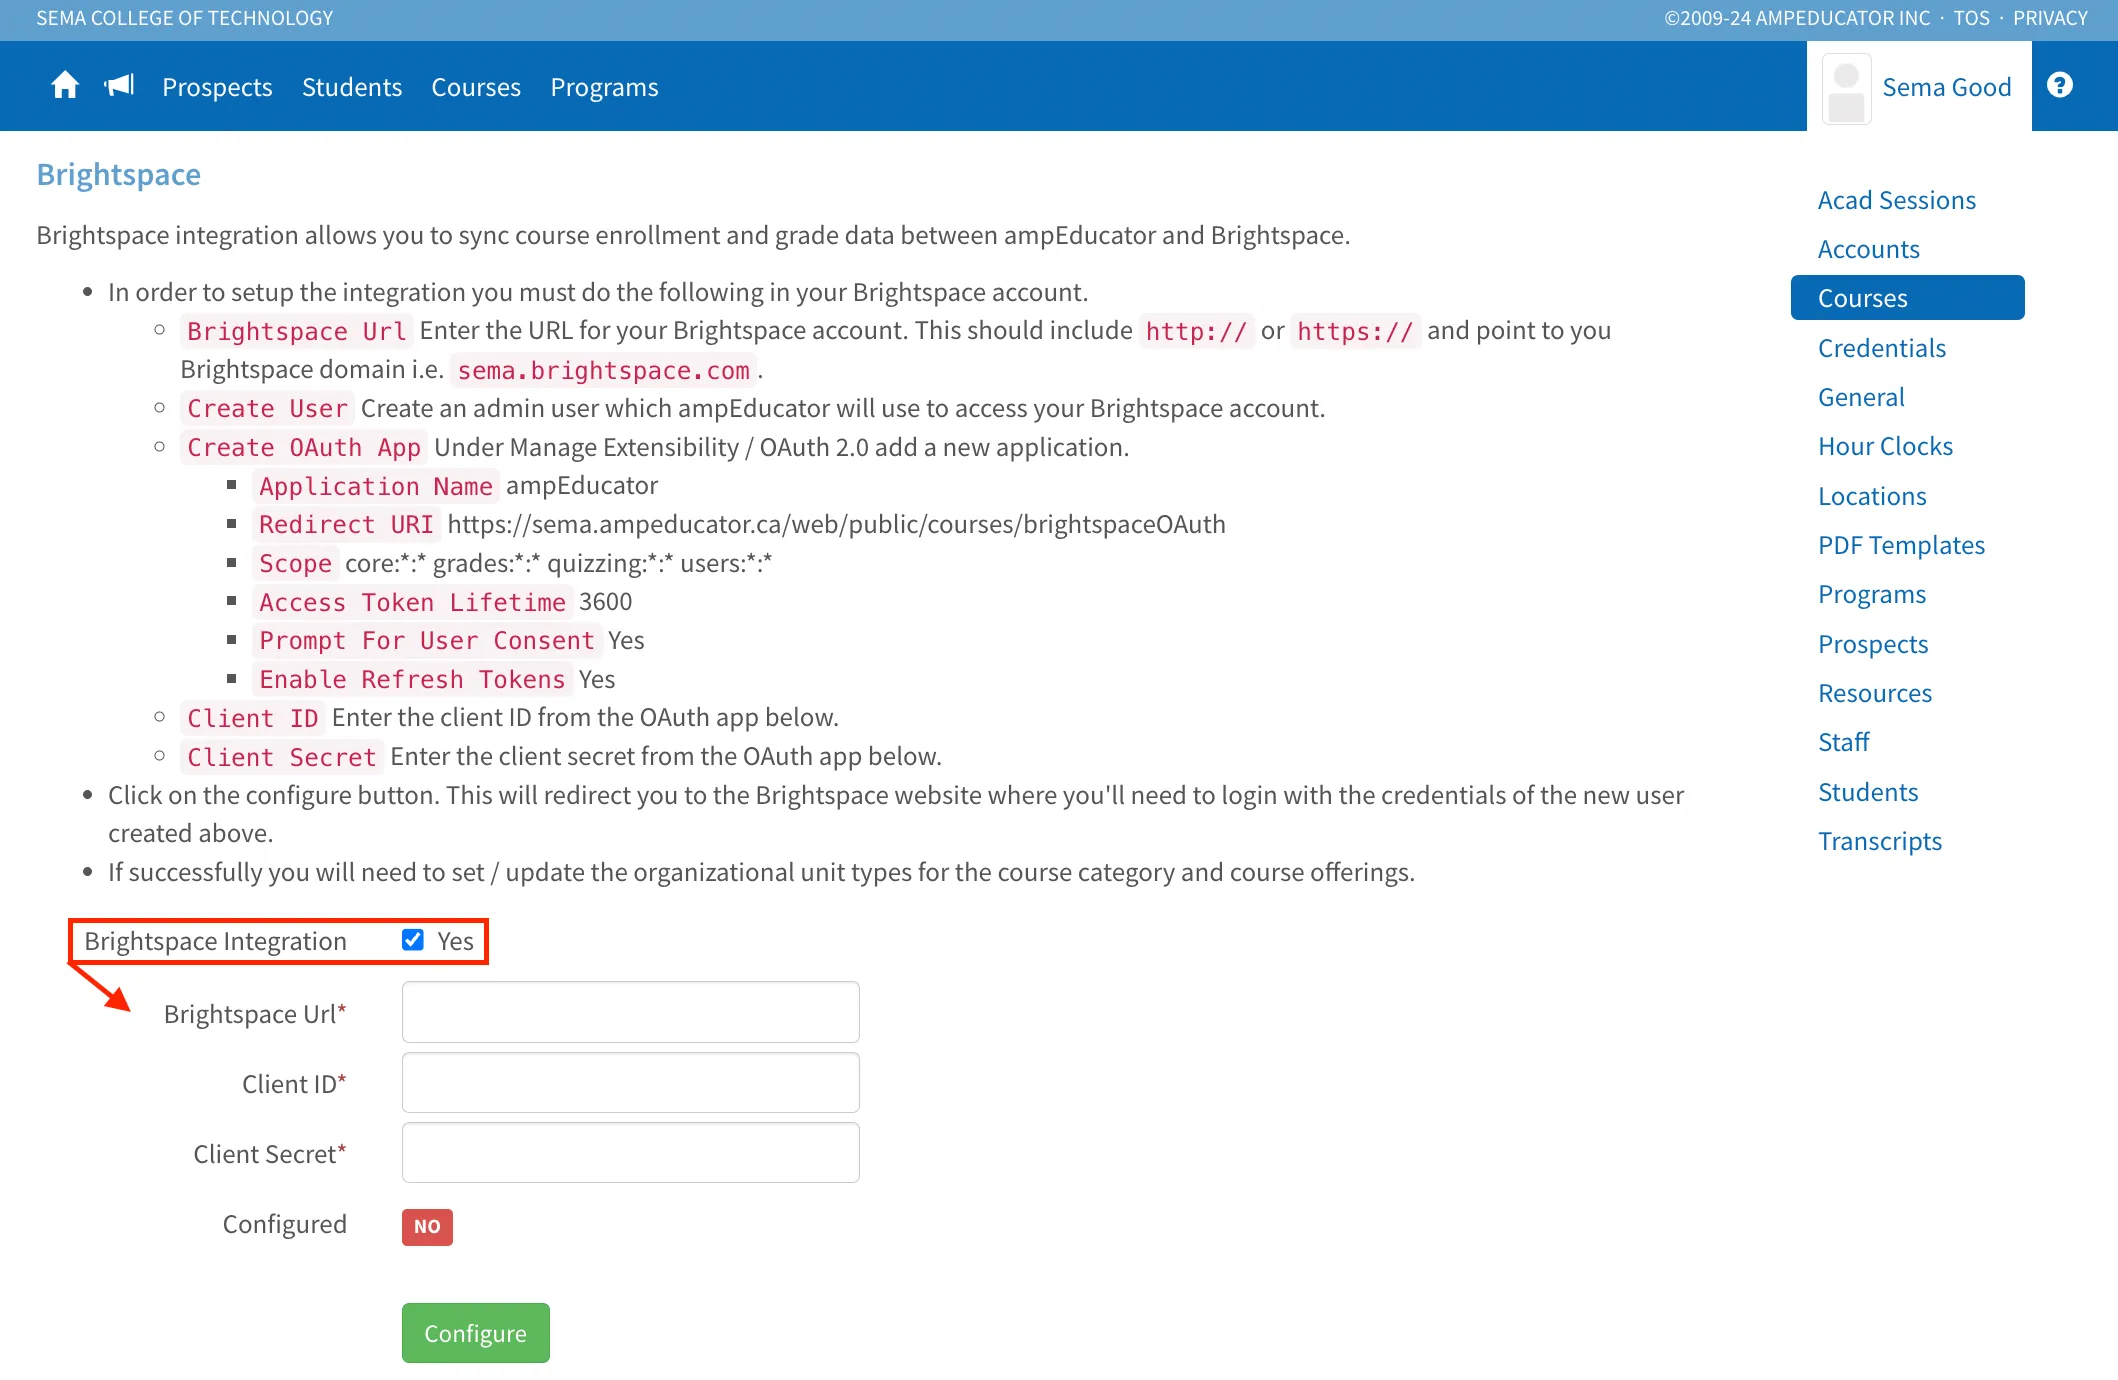Open Prospects in the sidebar
The height and width of the screenshot is (1380, 2118).
click(1872, 644)
